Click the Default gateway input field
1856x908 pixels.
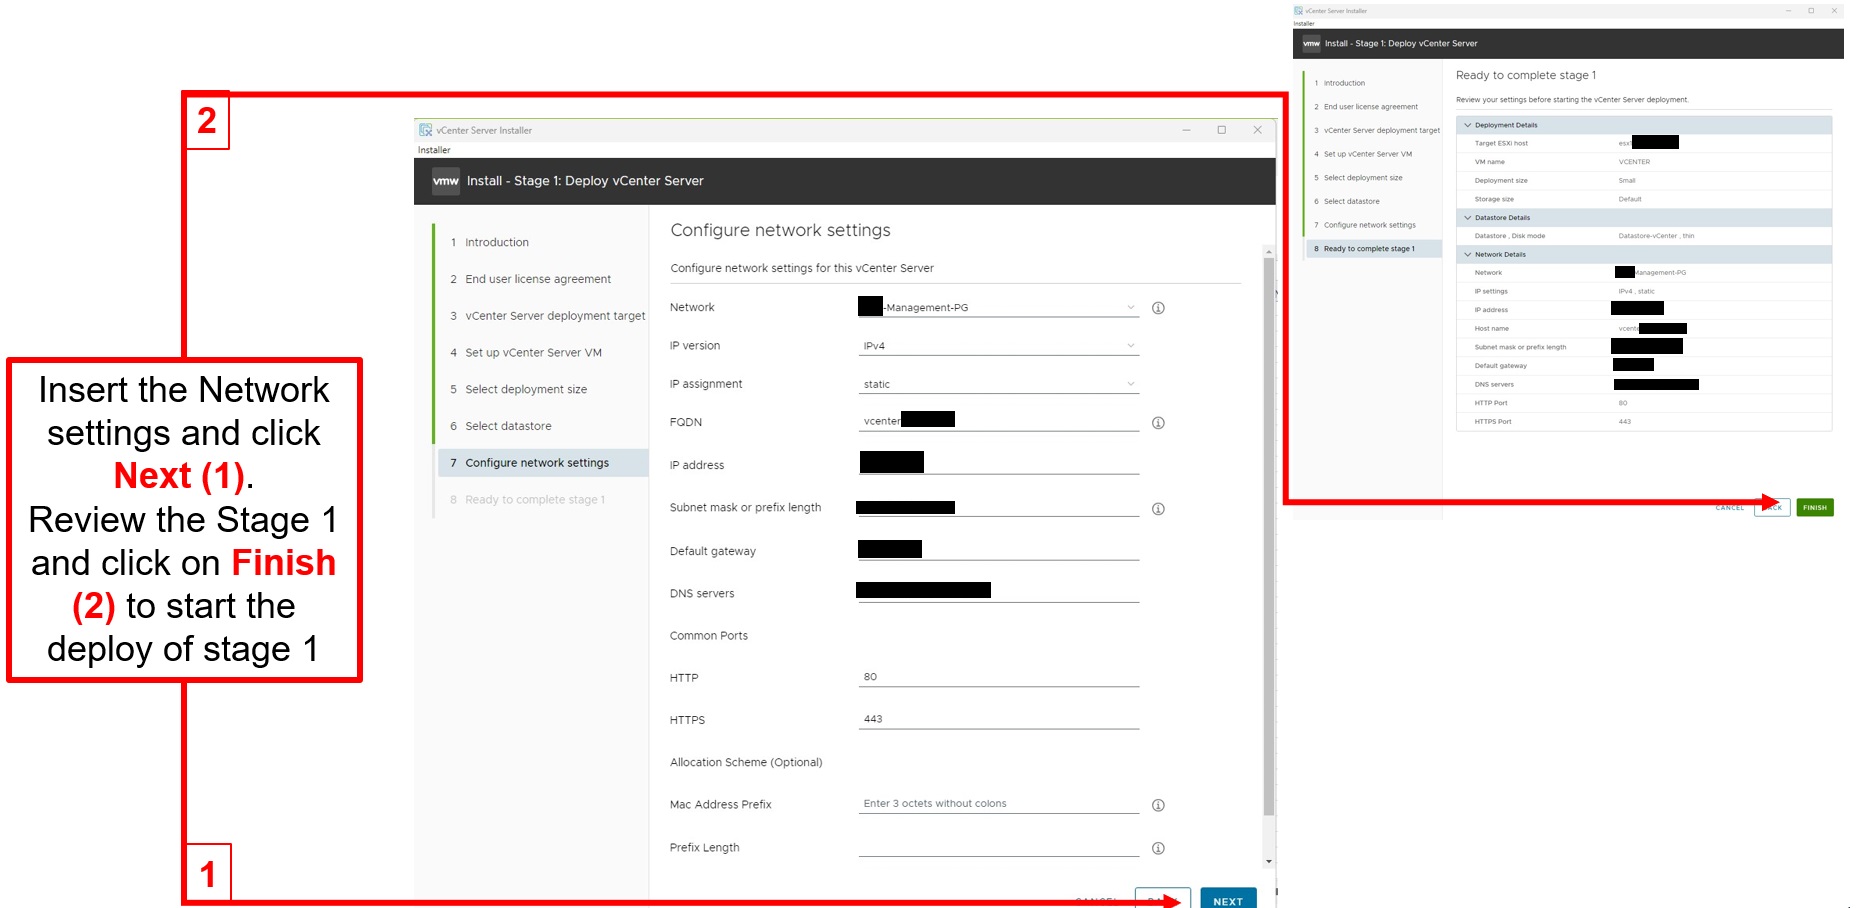point(998,549)
